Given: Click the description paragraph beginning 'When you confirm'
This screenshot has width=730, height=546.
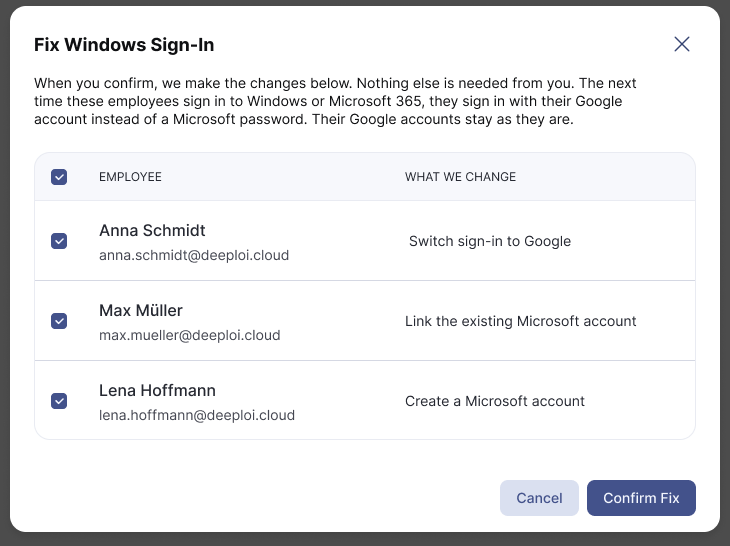Looking at the screenshot, I should coord(335,101).
